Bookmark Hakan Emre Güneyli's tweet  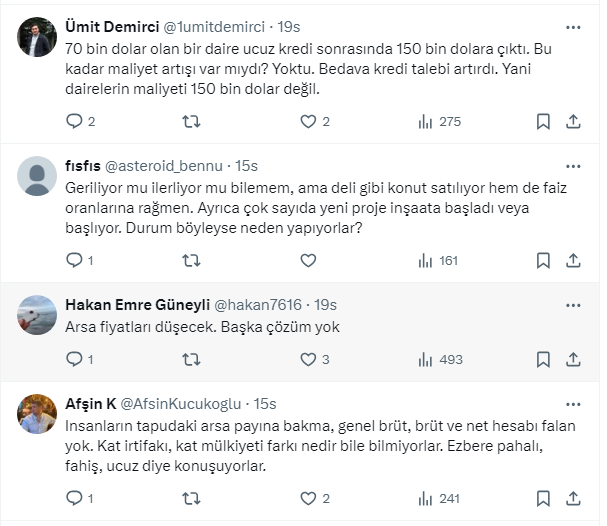[542, 359]
